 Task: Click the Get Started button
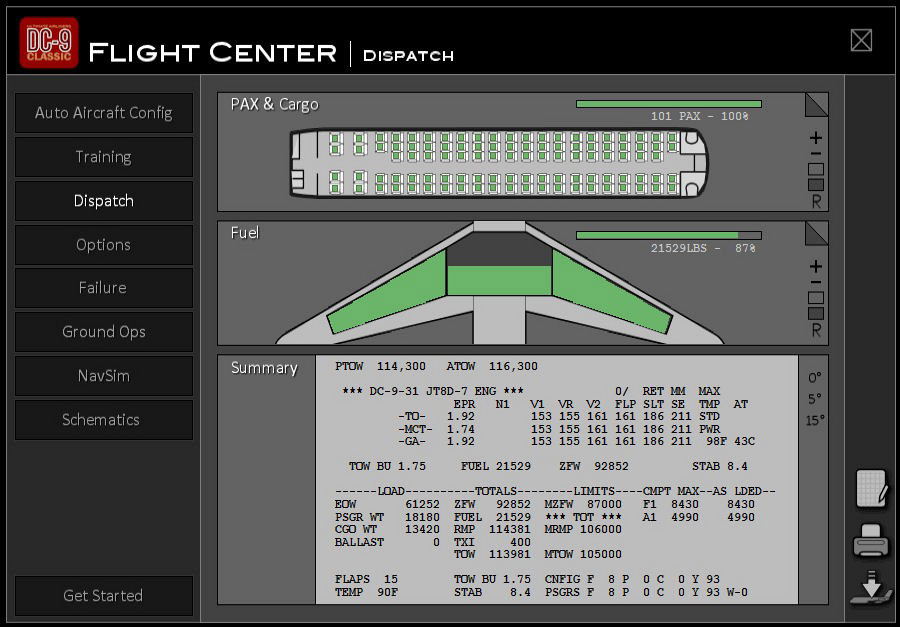[x=104, y=596]
